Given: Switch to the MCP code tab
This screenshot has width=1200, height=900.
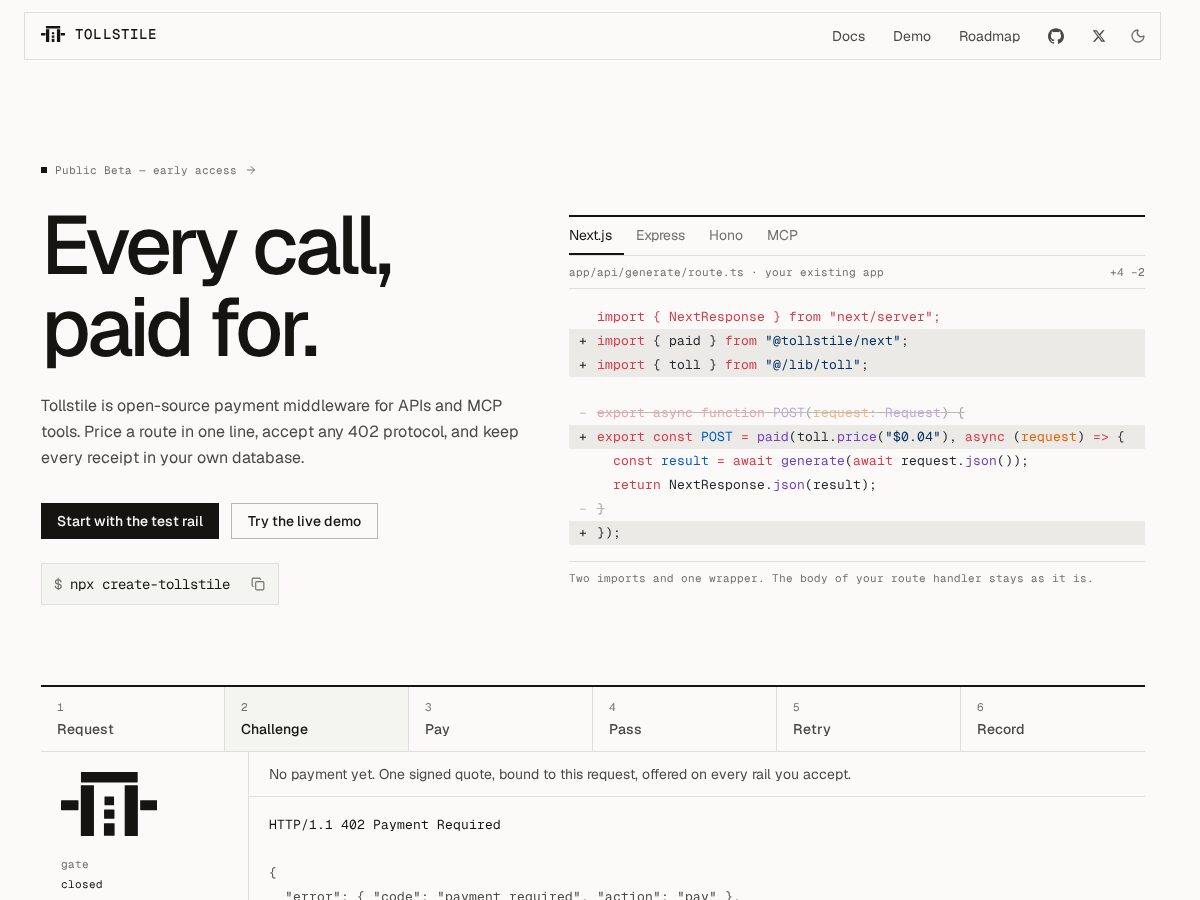Looking at the screenshot, I should click(x=782, y=235).
